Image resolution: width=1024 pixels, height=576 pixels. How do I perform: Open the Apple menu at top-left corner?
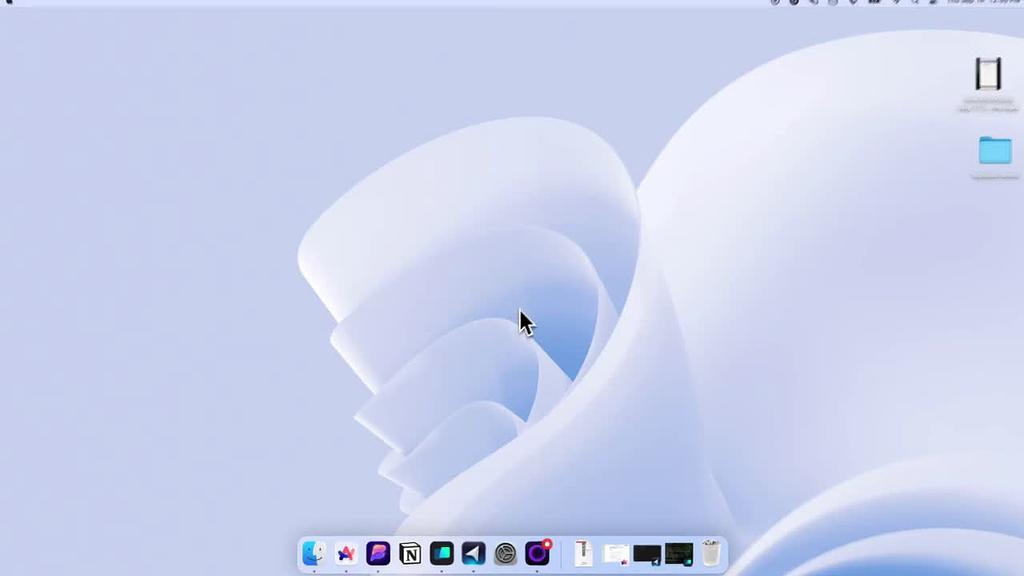[10, 2]
